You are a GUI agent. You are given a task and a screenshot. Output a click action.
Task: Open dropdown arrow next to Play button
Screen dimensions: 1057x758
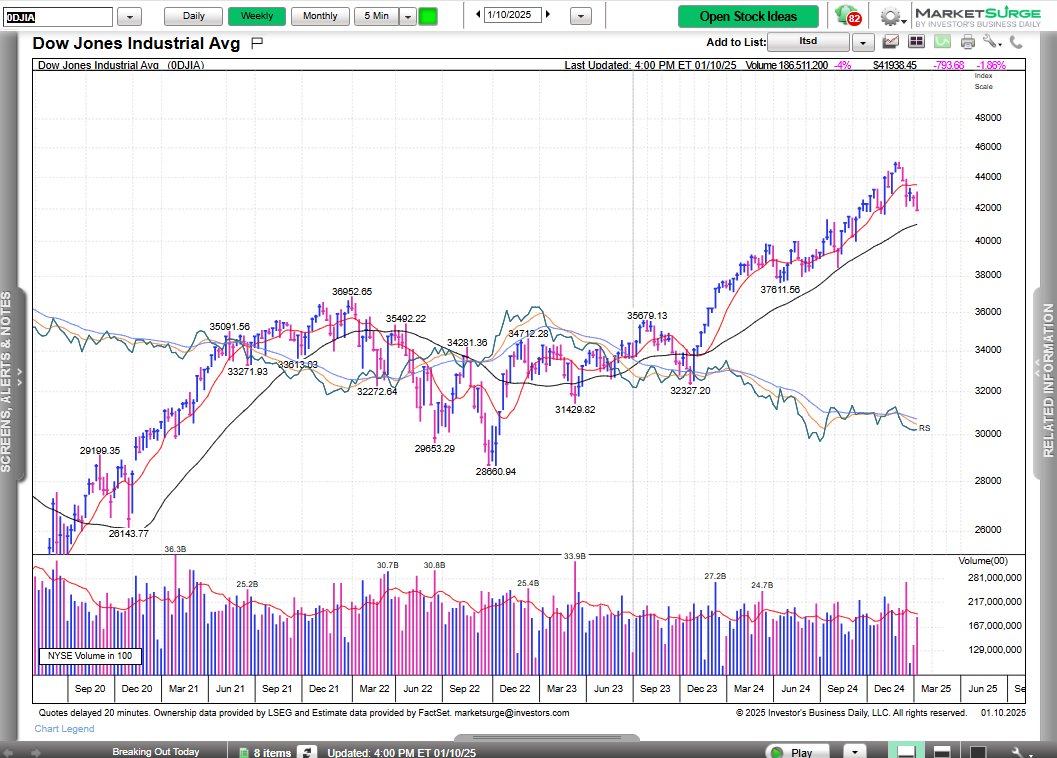click(x=855, y=752)
